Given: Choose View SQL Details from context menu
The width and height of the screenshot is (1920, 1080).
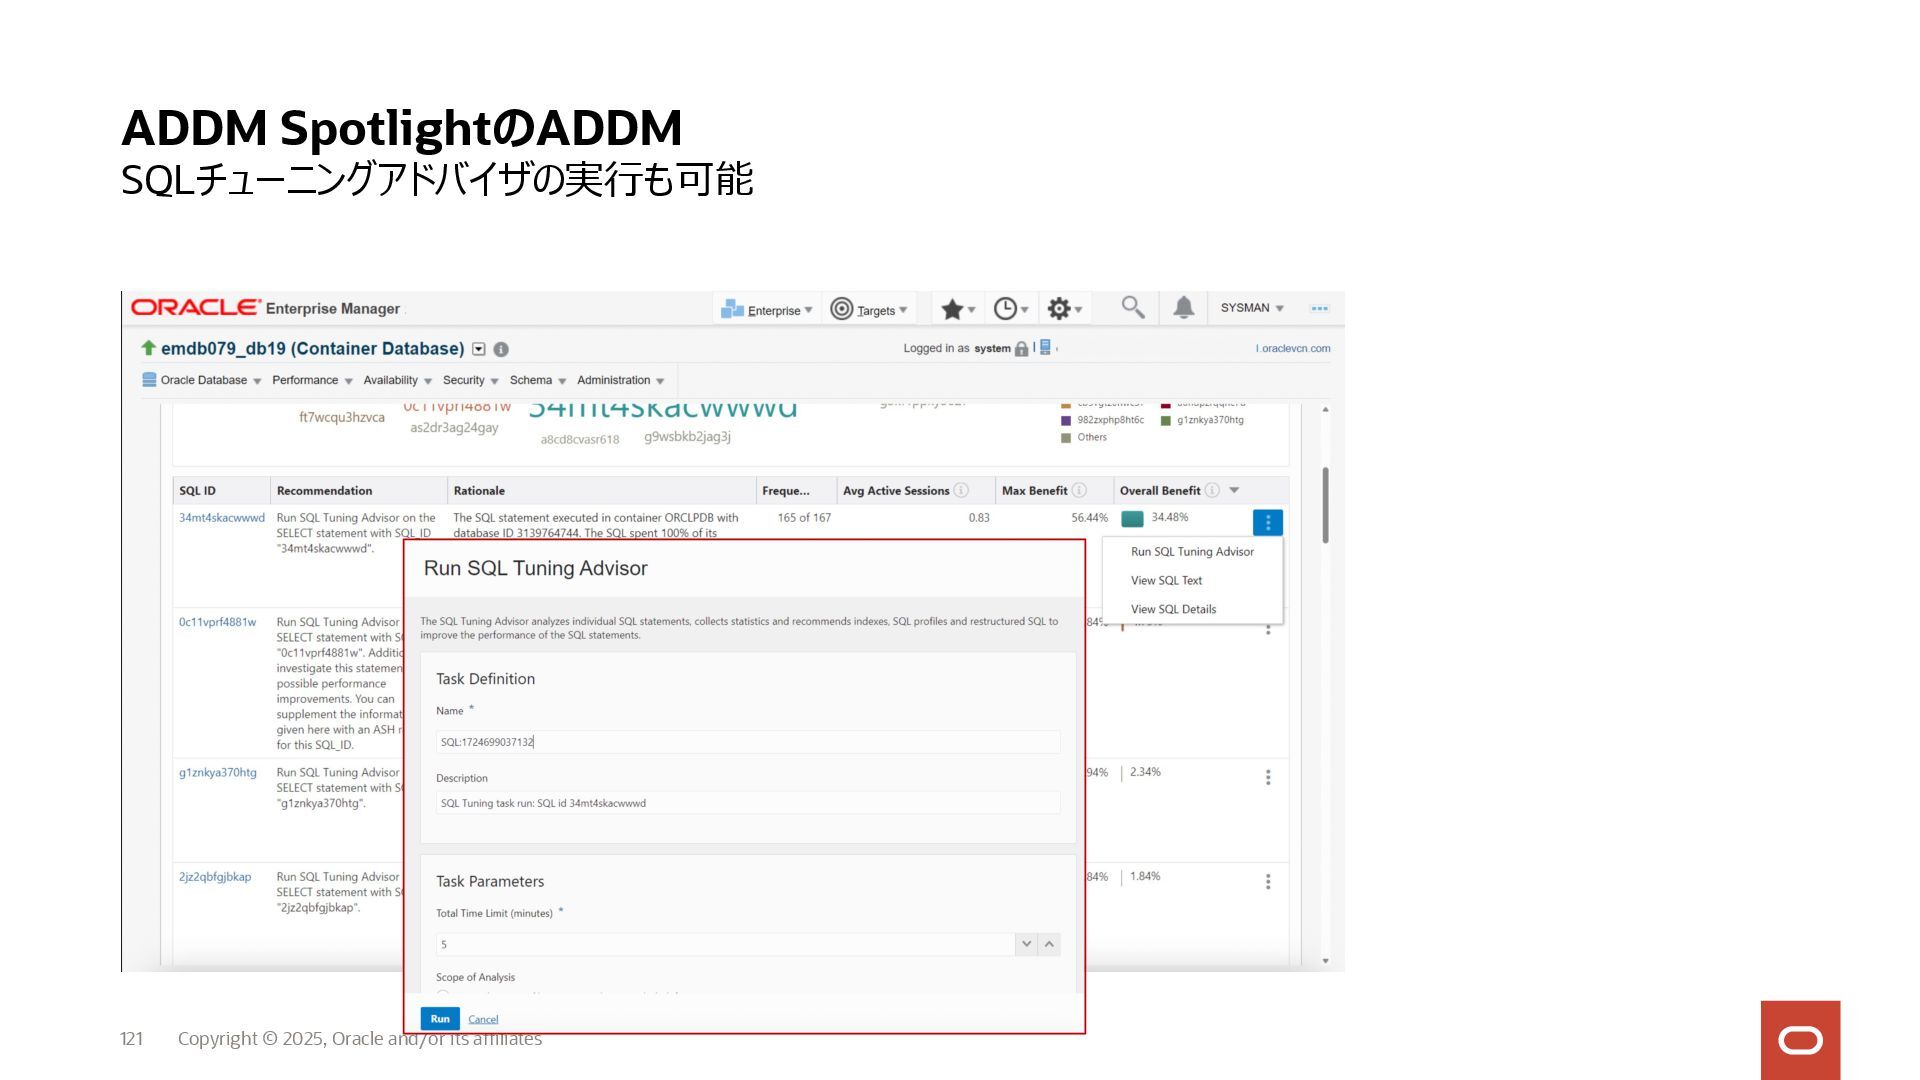Looking at the screenshot, I should pyautogui.click(x=1173, y=609).
